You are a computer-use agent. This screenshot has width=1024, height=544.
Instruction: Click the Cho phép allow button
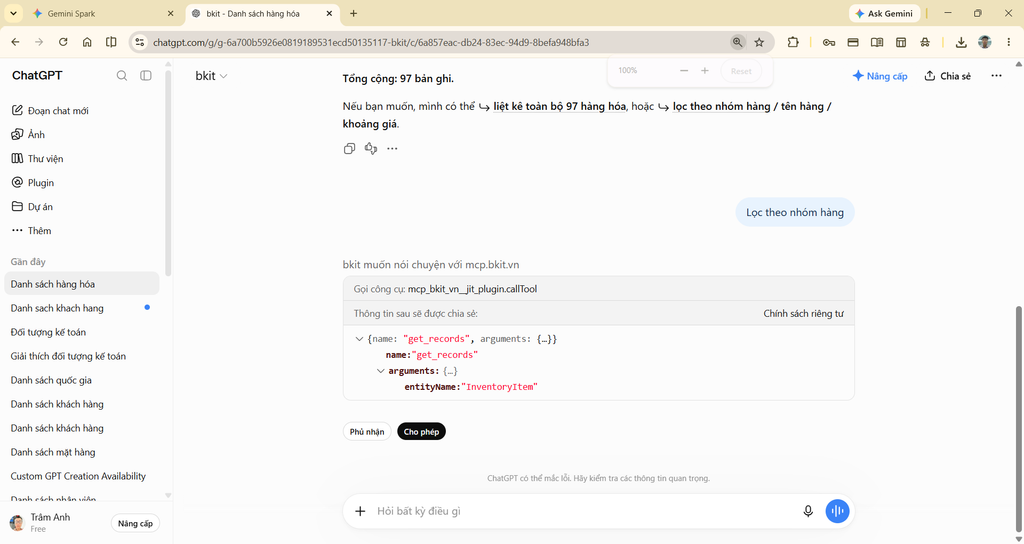[421, 432]
